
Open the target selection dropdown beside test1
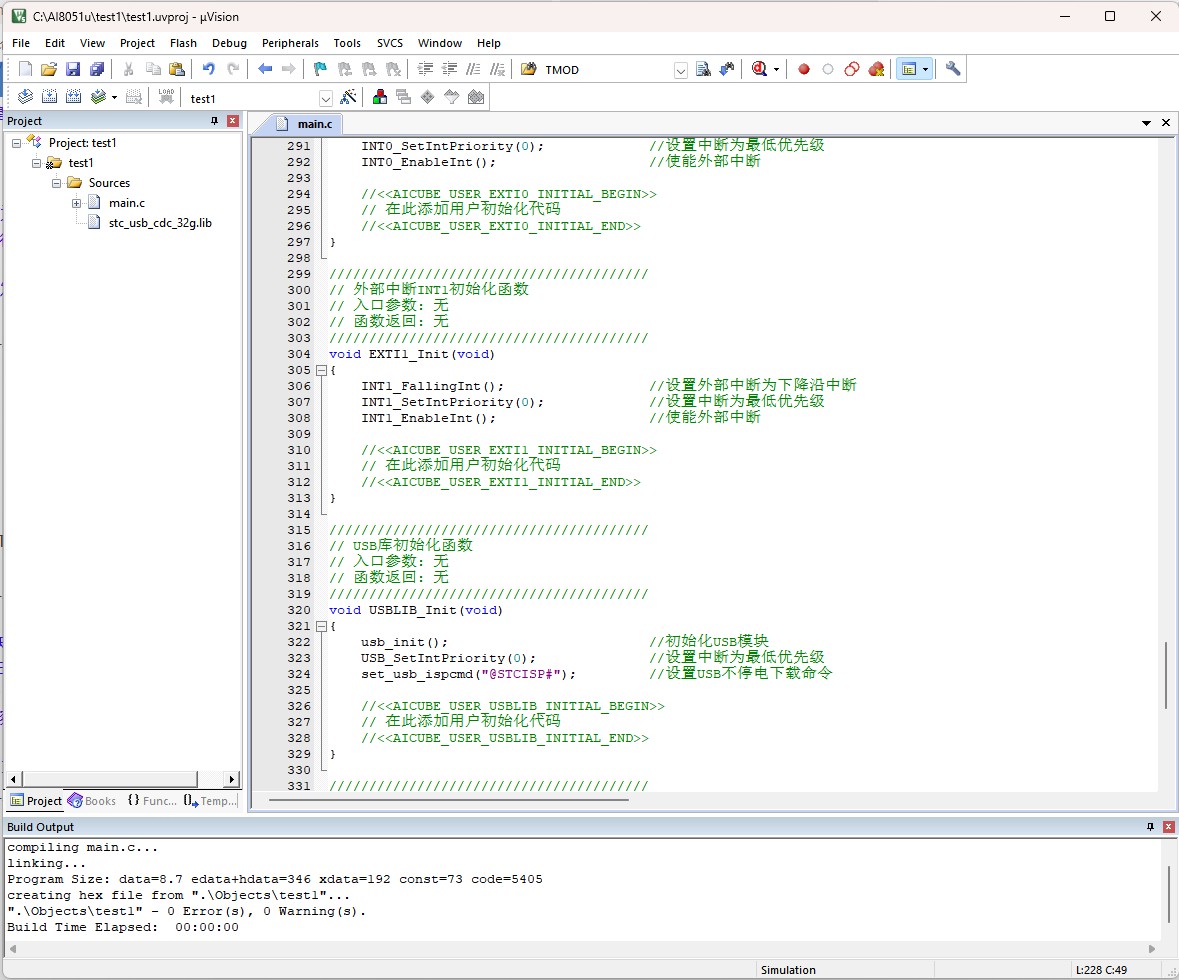326,99
